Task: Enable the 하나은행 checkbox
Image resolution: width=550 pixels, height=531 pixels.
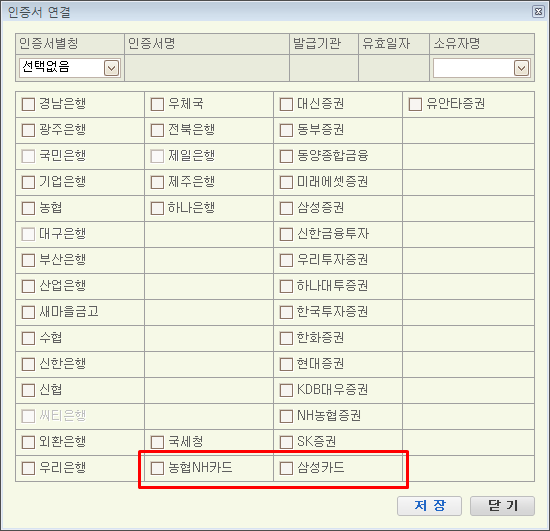Action: pos(157,208)
